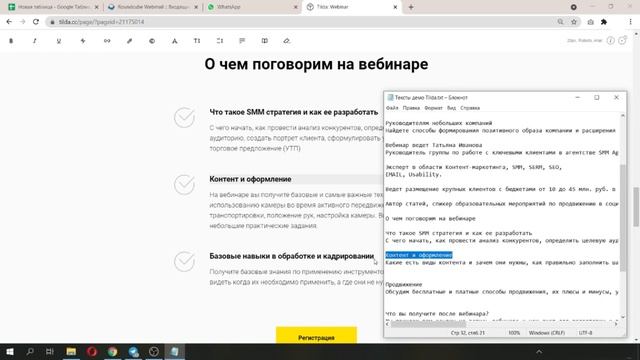Open the Формат menu in Notepad

pos(433,108)
